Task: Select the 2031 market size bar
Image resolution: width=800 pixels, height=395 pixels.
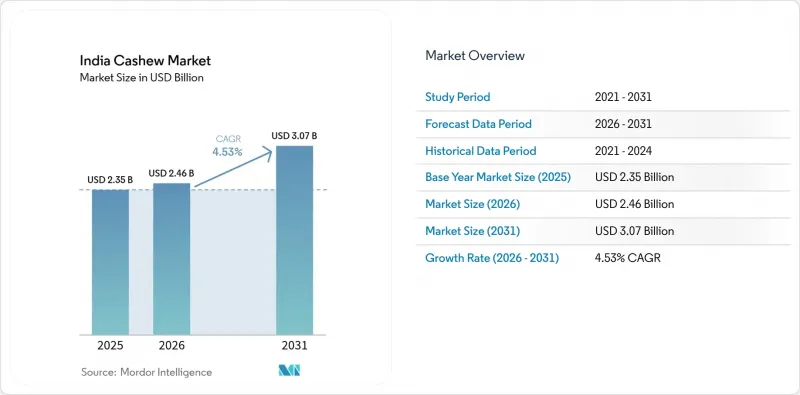Action: pos(294,240)
